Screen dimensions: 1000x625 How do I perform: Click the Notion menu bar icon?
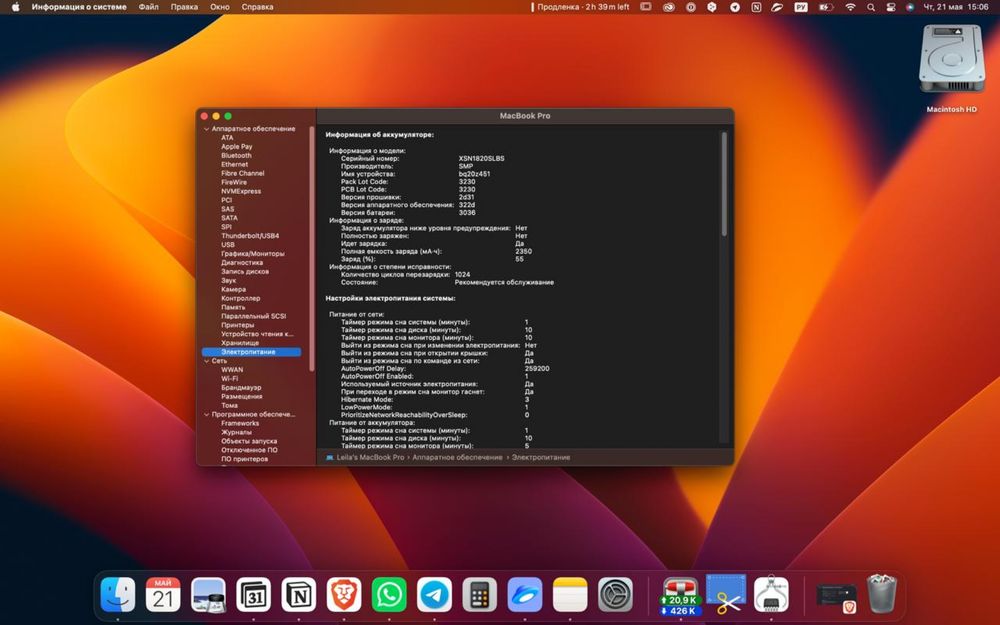[756, 7]
